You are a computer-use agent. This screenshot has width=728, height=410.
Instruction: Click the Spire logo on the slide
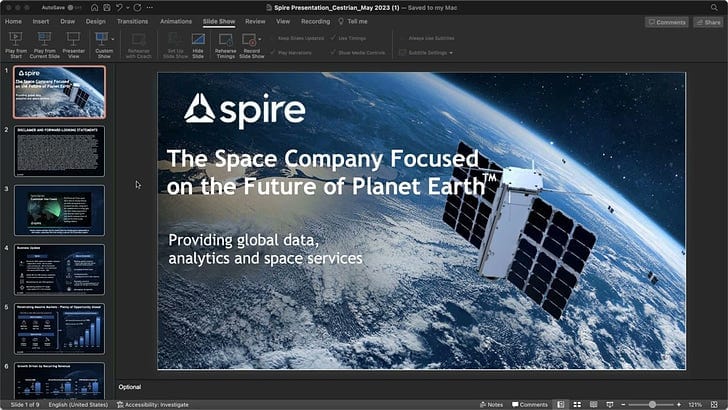(x=245, y=110)
